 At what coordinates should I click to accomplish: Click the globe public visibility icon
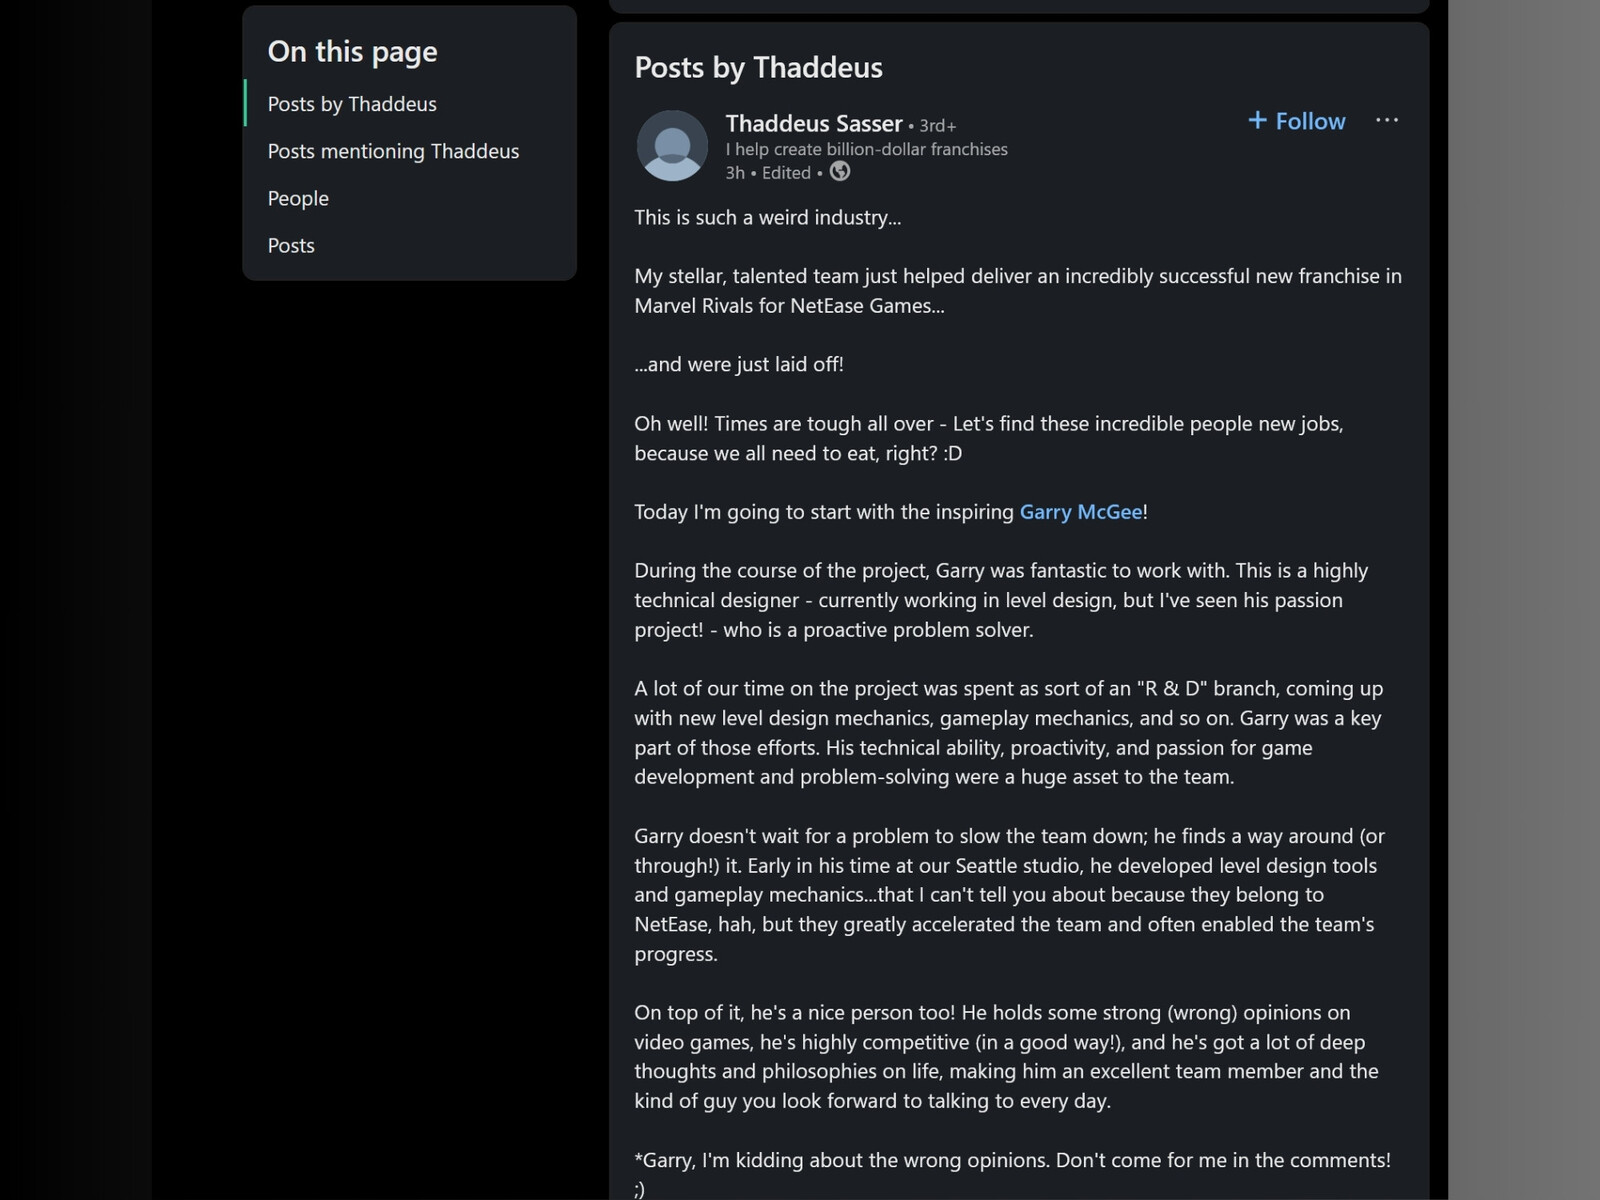click(840, 172)
